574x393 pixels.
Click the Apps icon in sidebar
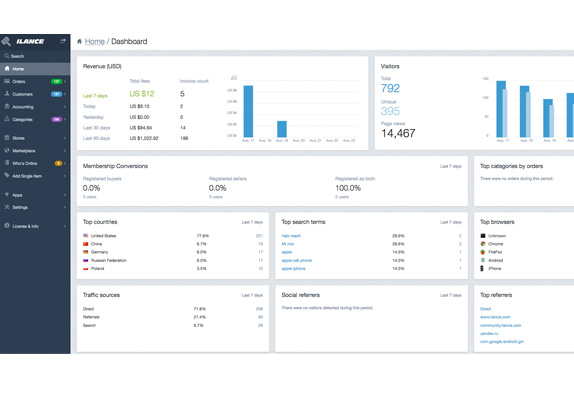pos(7,195)
